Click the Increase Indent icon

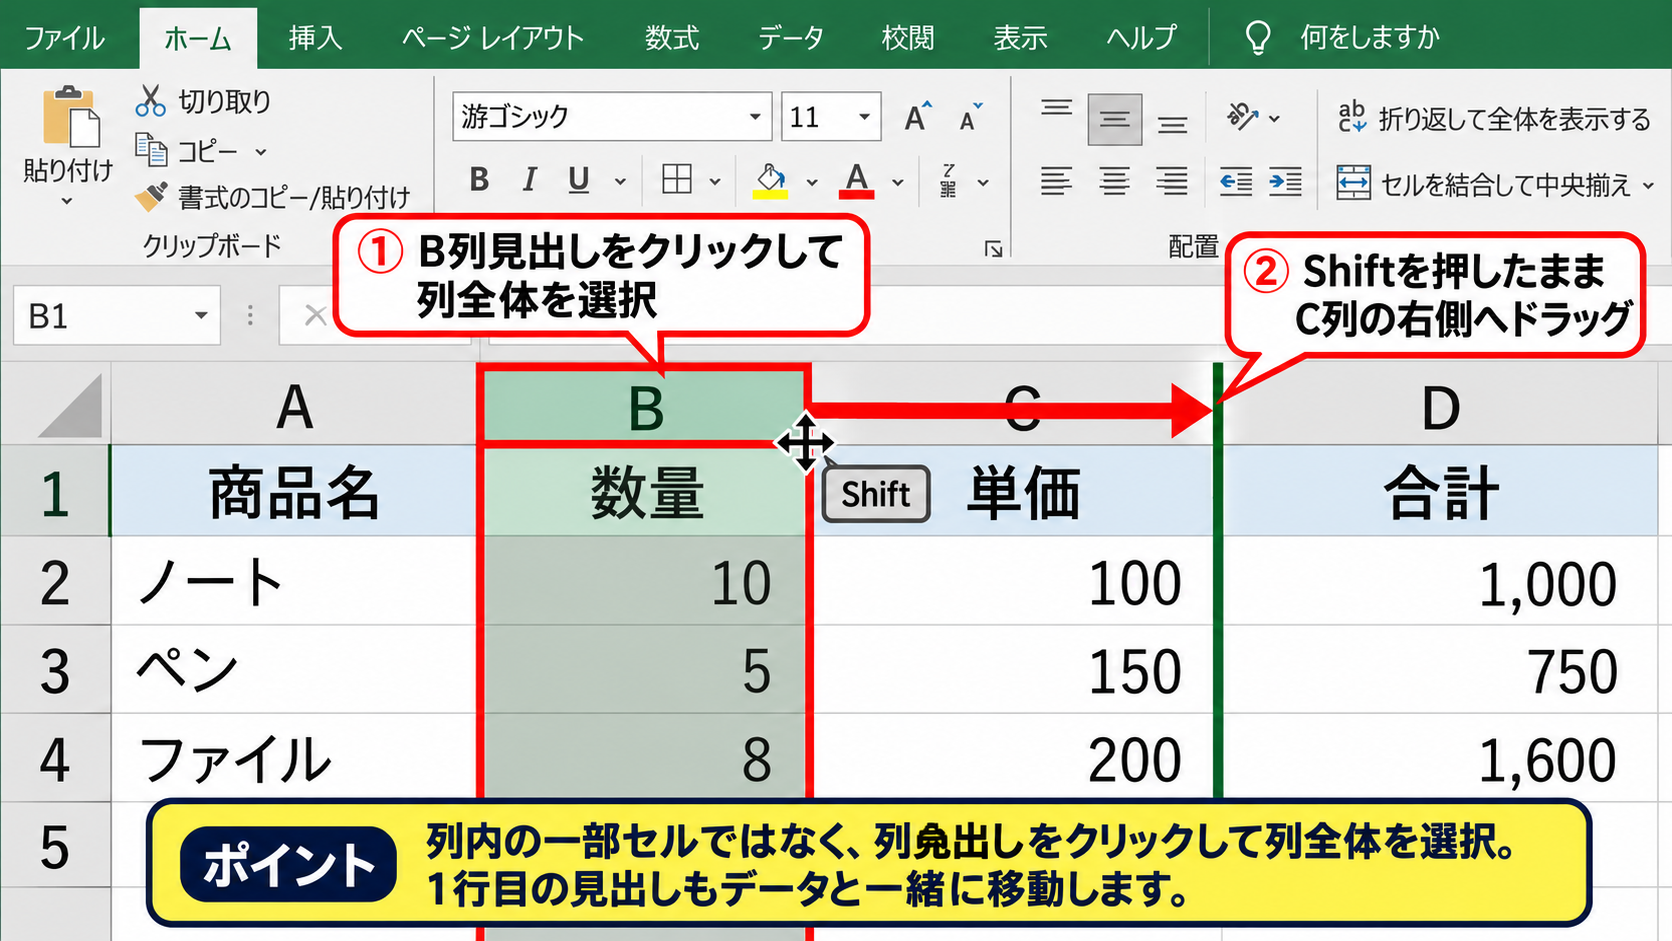click(x=1285, y=181)
